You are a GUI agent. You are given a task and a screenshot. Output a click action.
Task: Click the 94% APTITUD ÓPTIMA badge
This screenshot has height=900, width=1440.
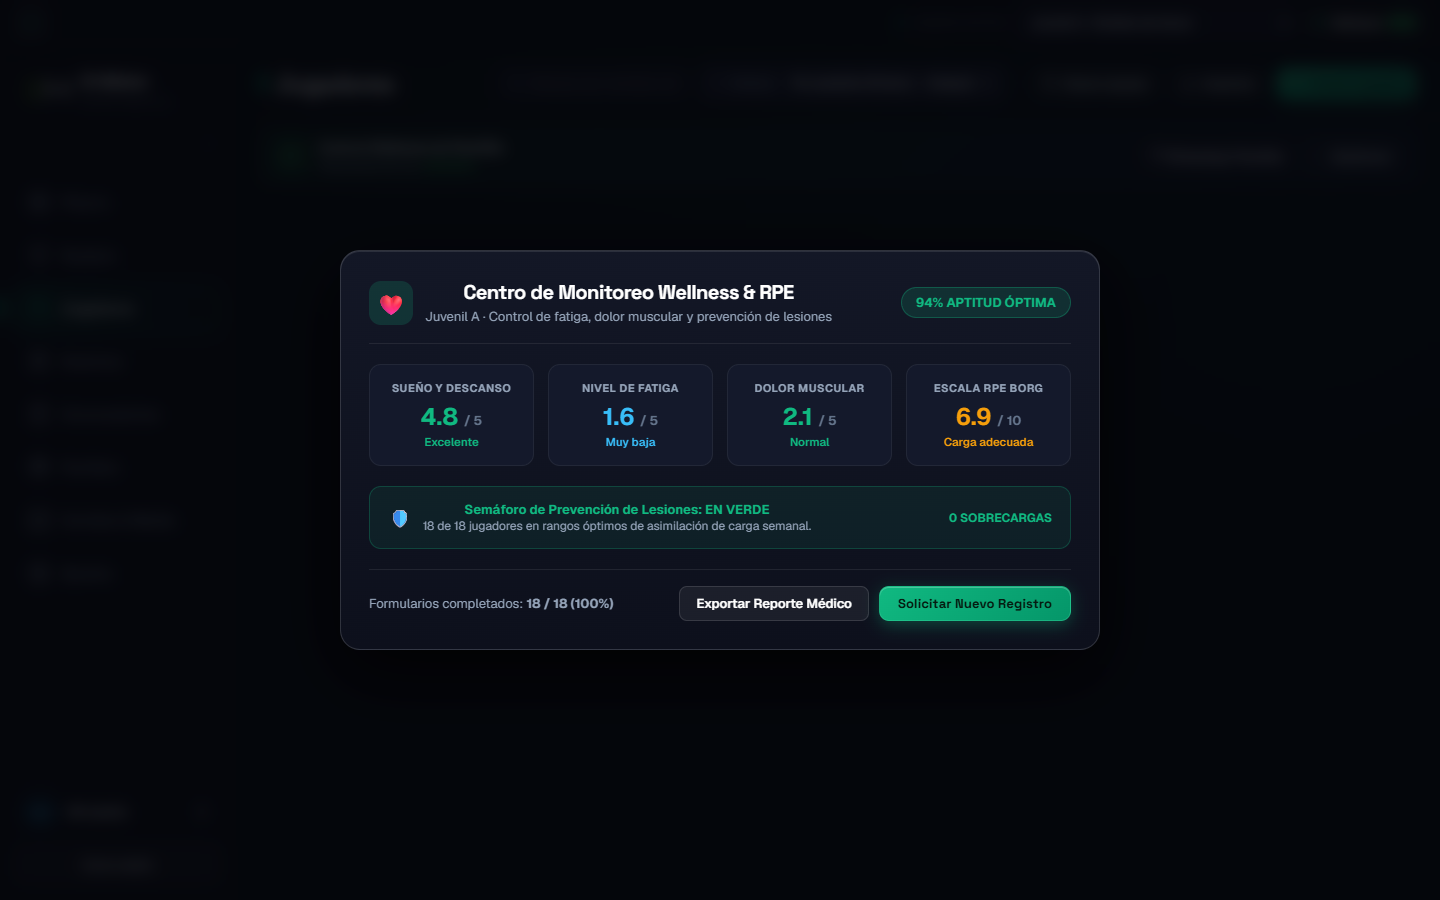pyautogui.click(x=986, y=302)
